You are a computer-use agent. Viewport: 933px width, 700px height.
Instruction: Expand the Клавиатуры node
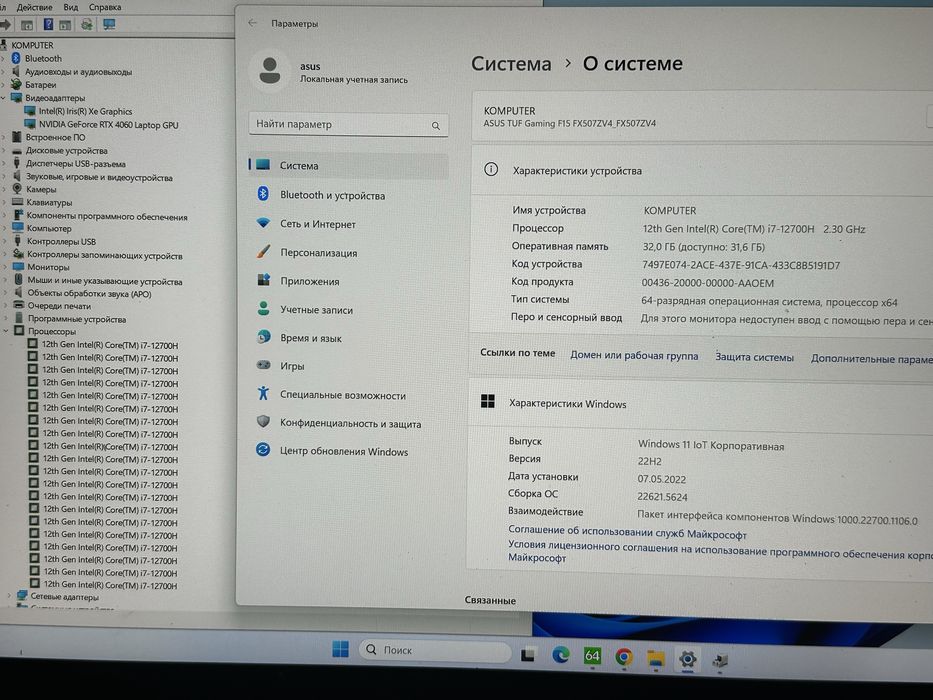[4, 202]
